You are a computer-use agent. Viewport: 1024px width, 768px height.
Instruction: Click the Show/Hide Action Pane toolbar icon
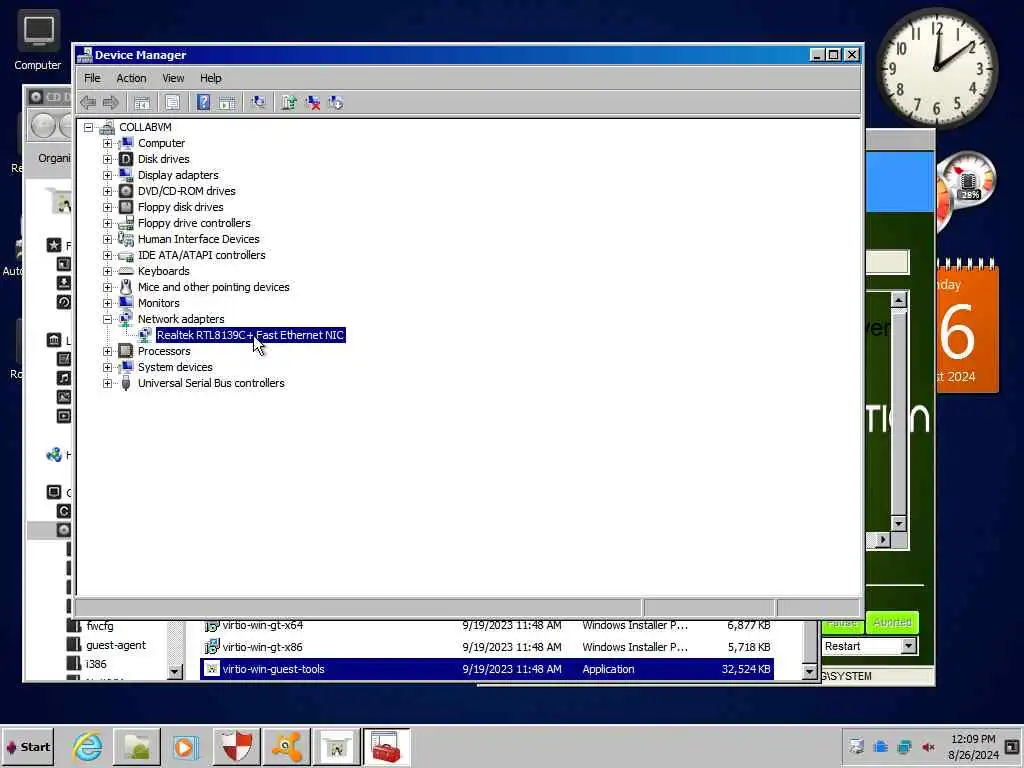coord(227,103)
